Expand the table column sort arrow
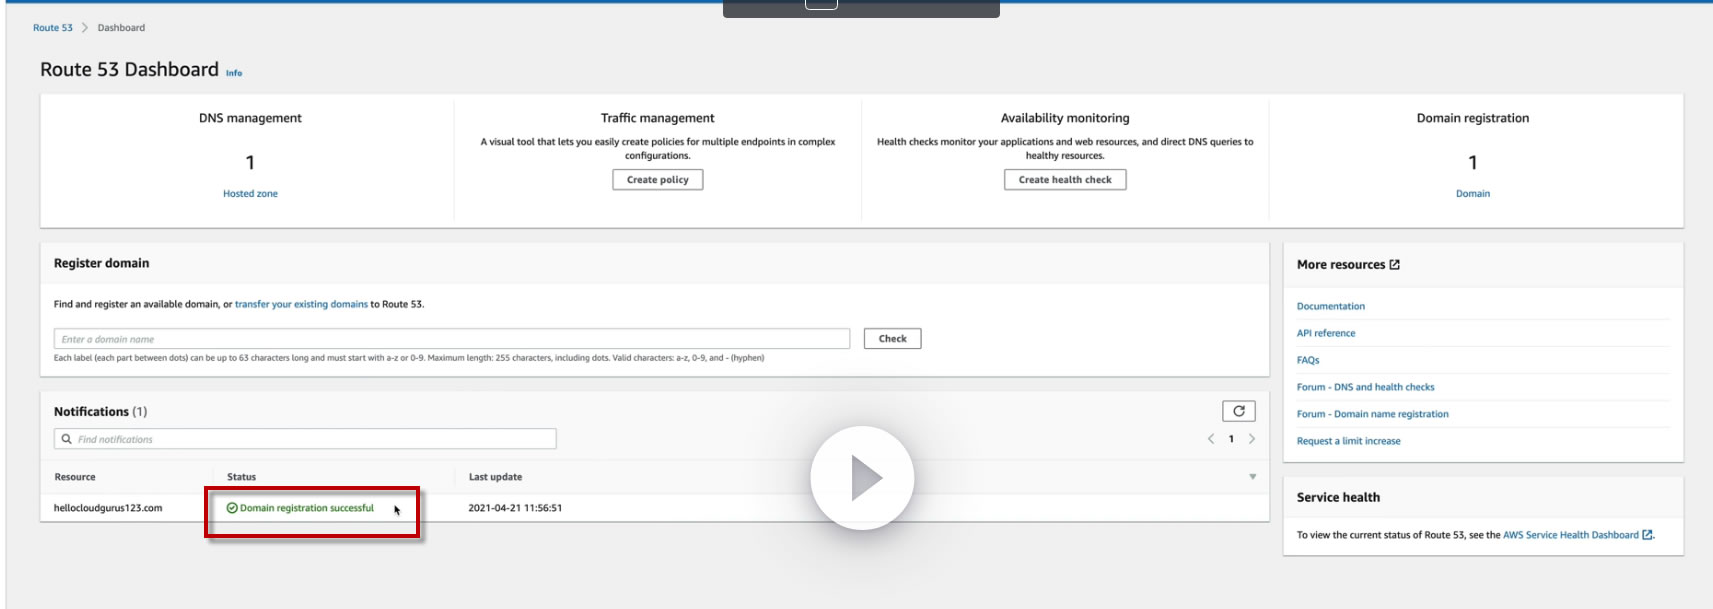 1252,477
